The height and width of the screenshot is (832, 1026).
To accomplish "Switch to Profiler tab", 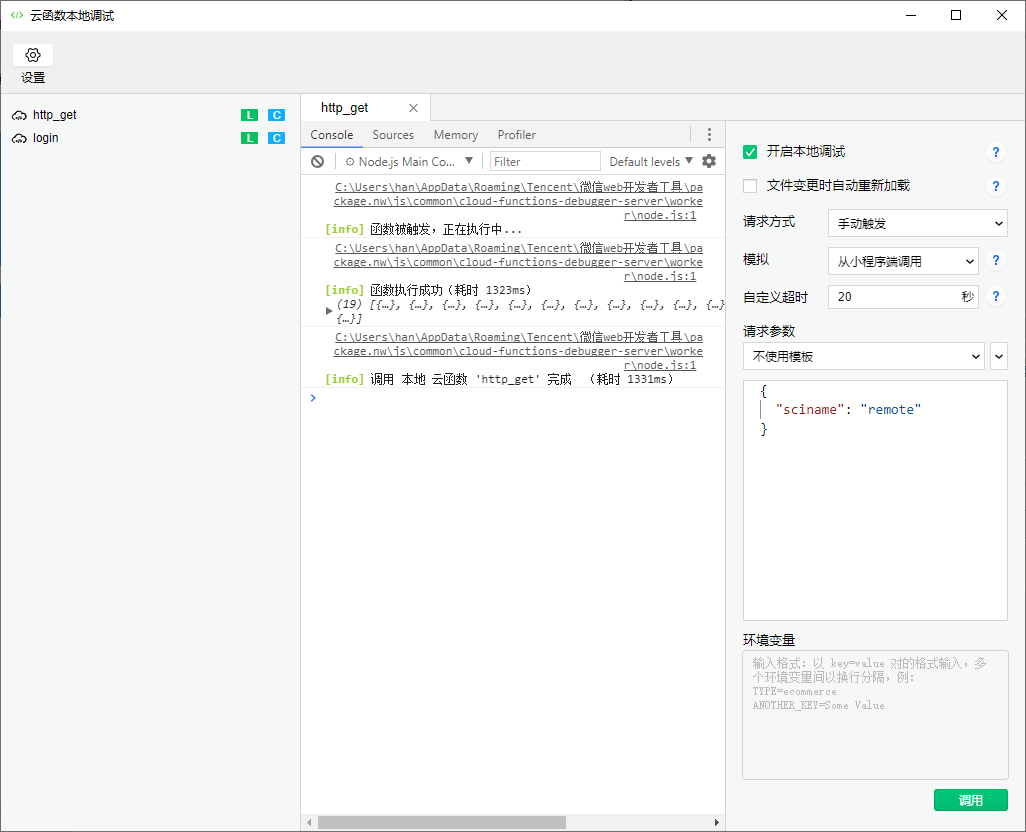I will (x=516, y=135).
